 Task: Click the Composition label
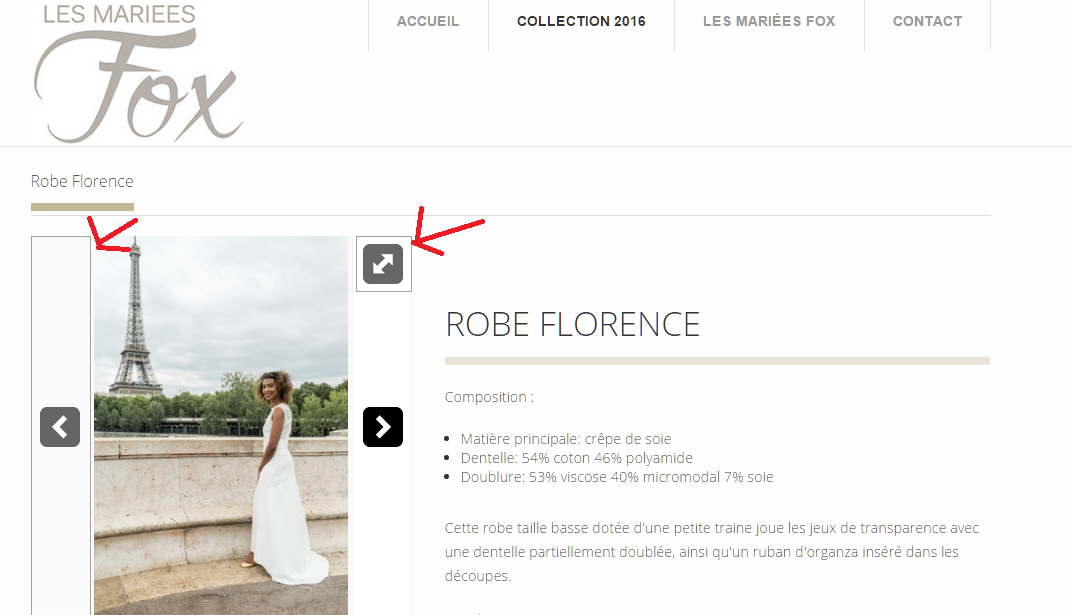click(x=489, y=397)
